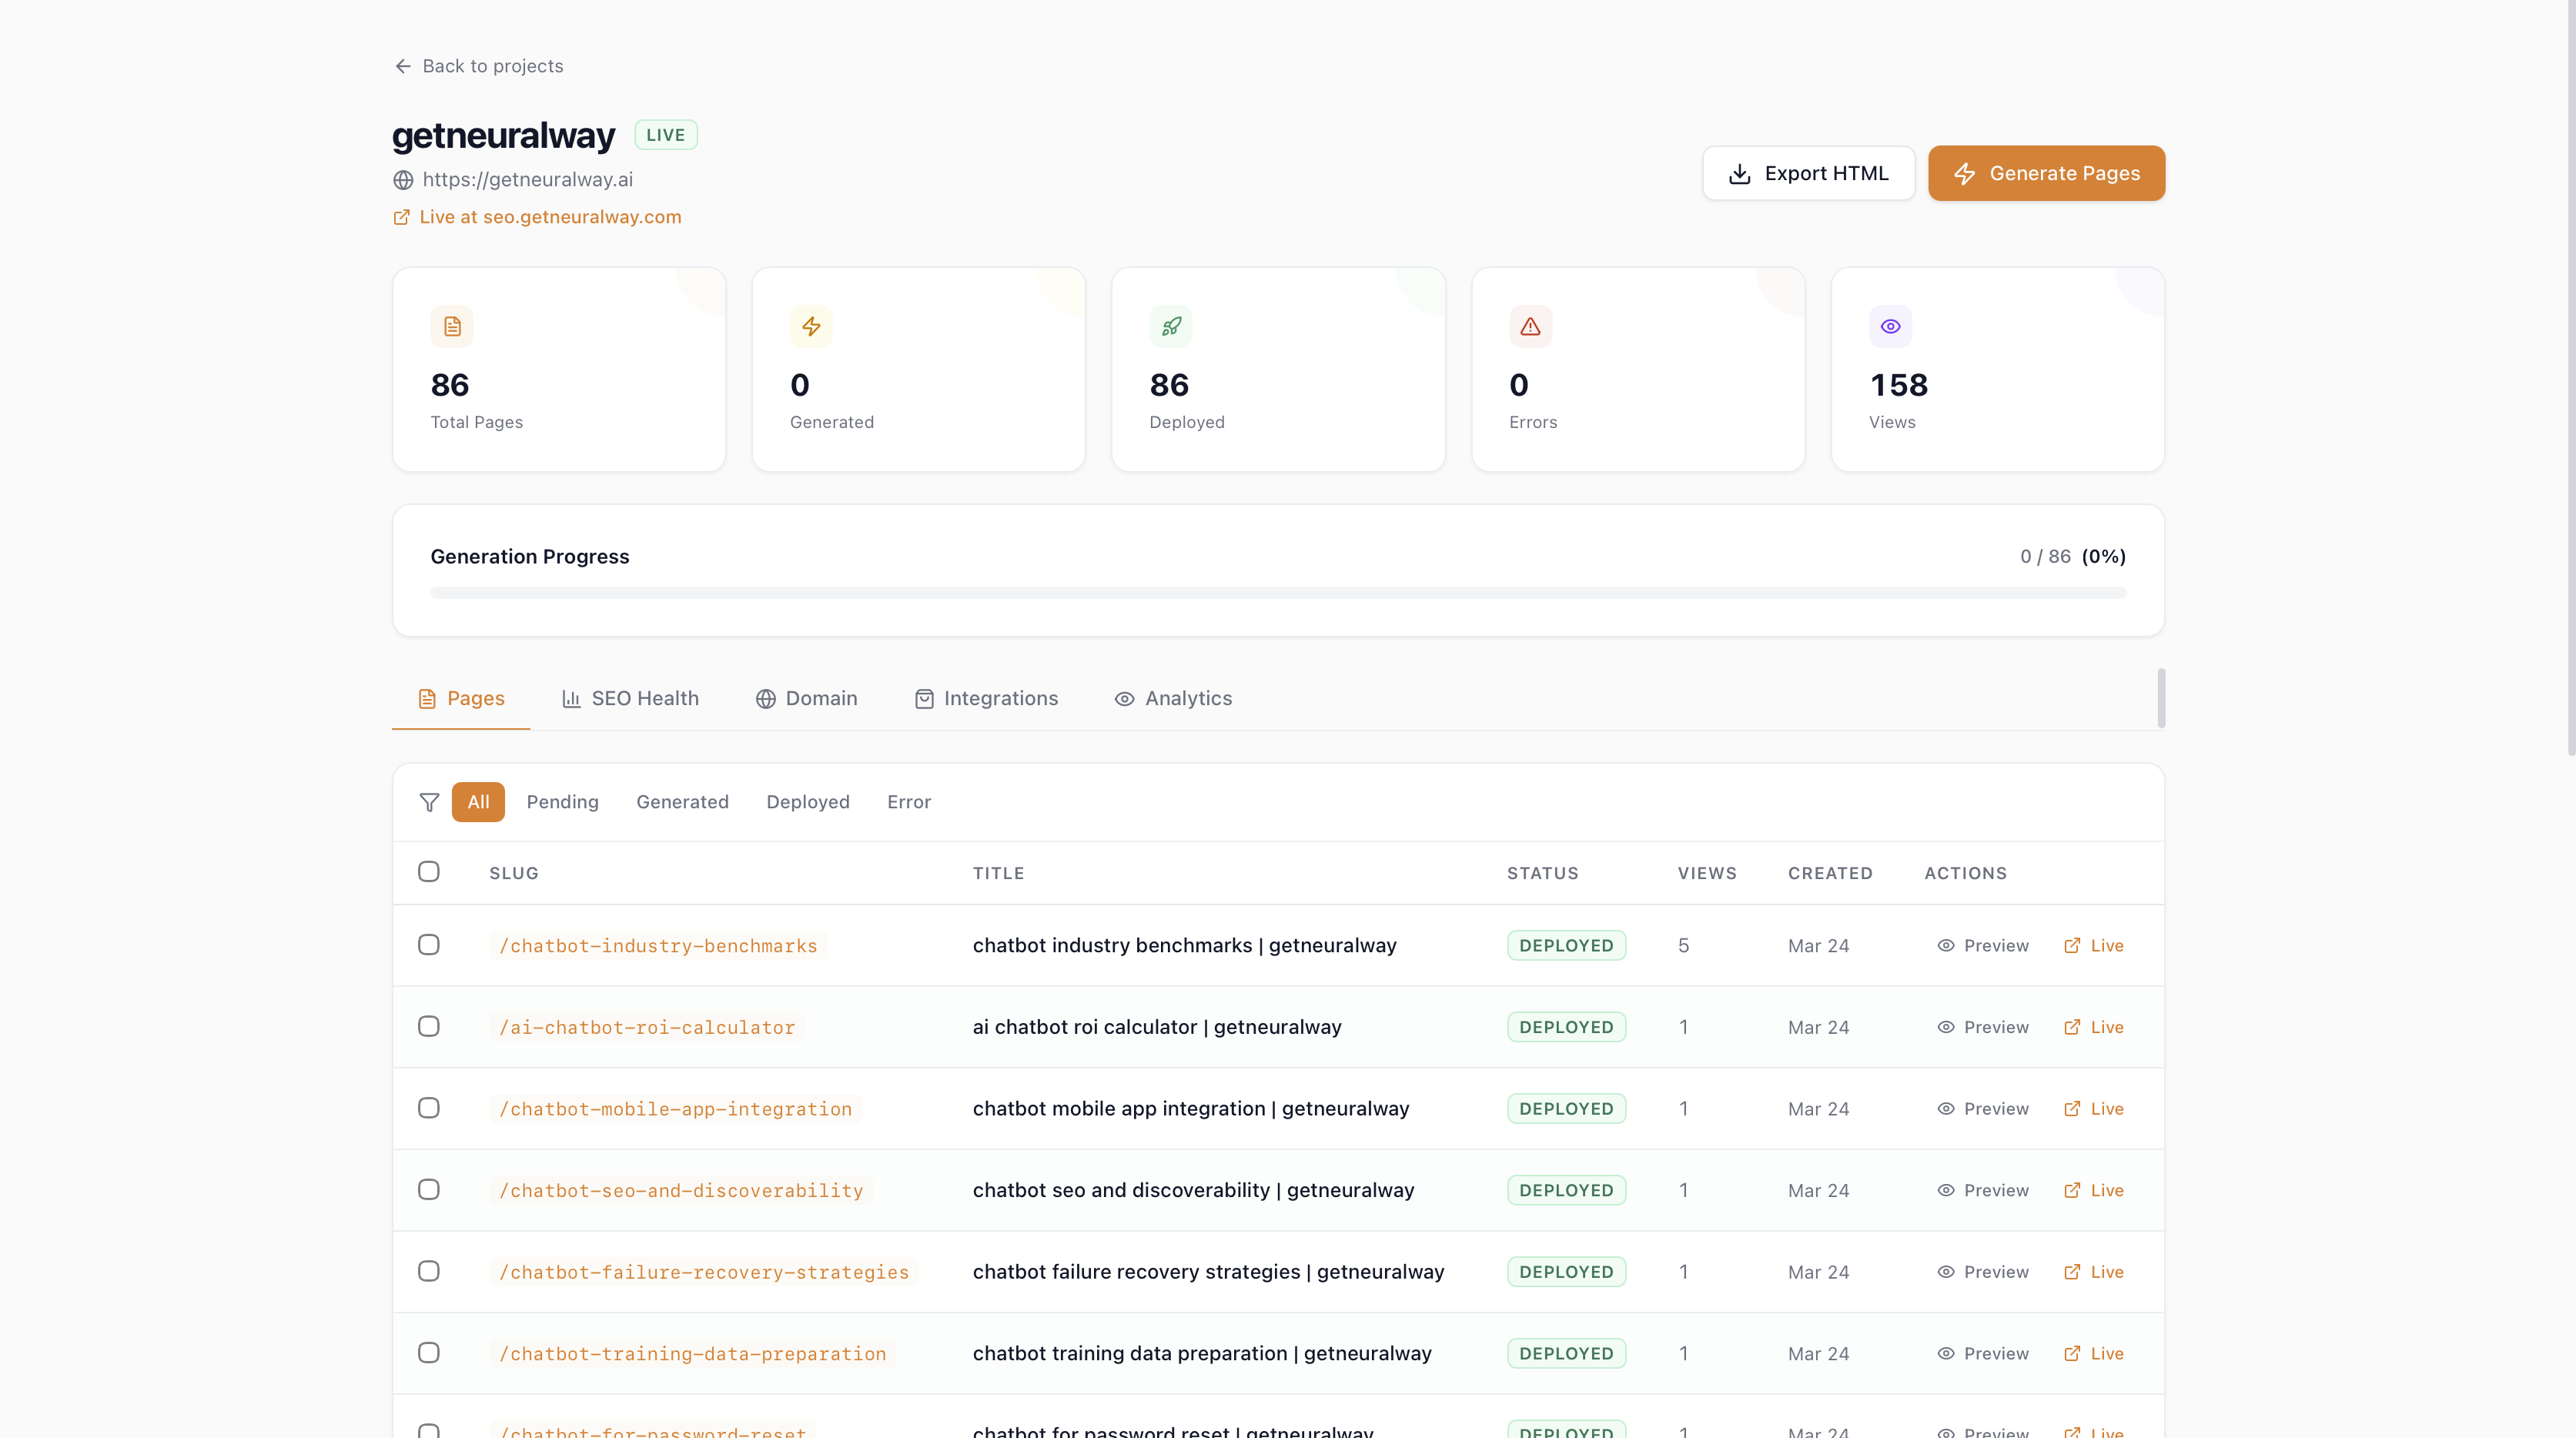The image size is (2576, 1438).
Task: Click the globe icon beside the site URL
Action: point(403,180)
